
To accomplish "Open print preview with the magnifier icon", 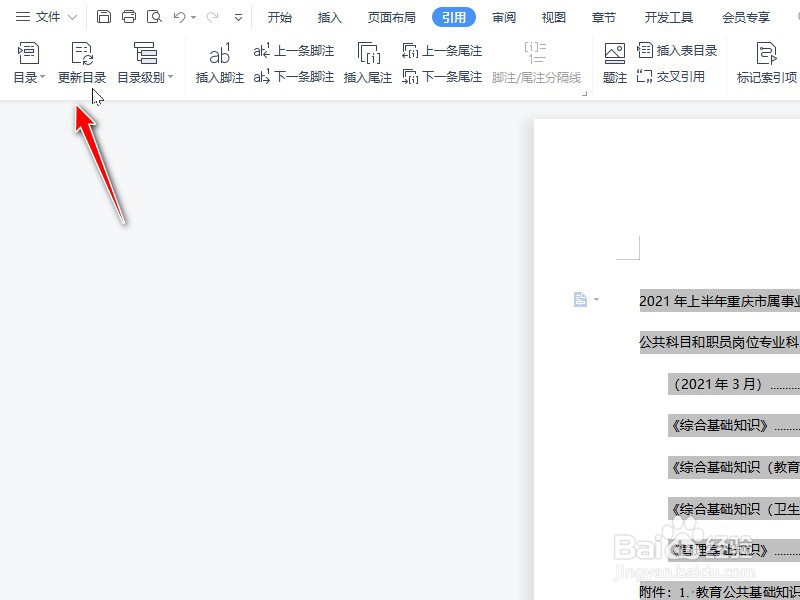I will [154, 16].
